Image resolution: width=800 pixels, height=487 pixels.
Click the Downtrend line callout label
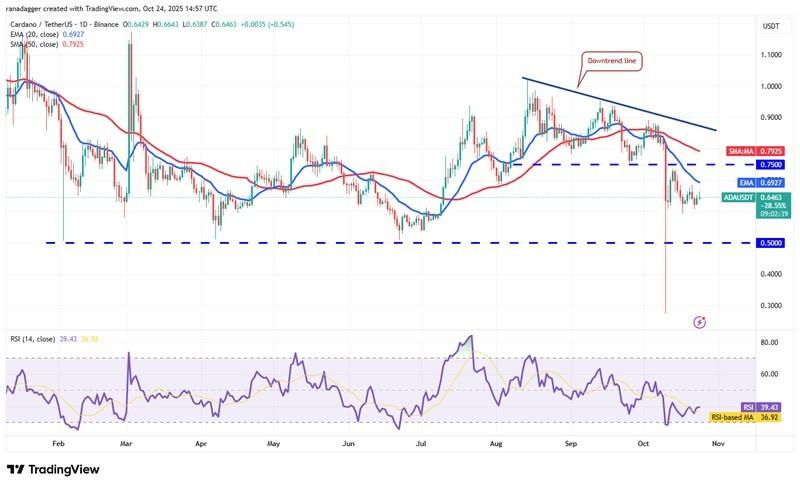(x=609, y=61)
